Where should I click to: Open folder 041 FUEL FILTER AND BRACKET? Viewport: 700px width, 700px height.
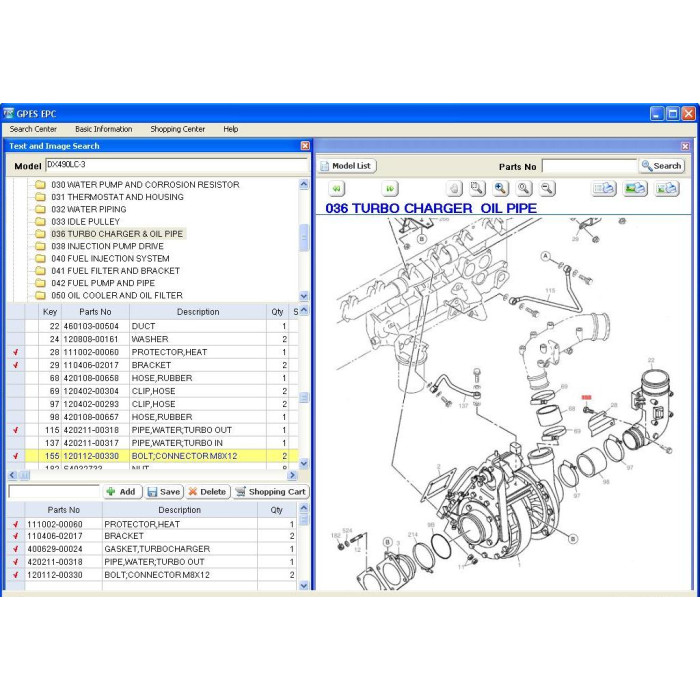(115, 271)
